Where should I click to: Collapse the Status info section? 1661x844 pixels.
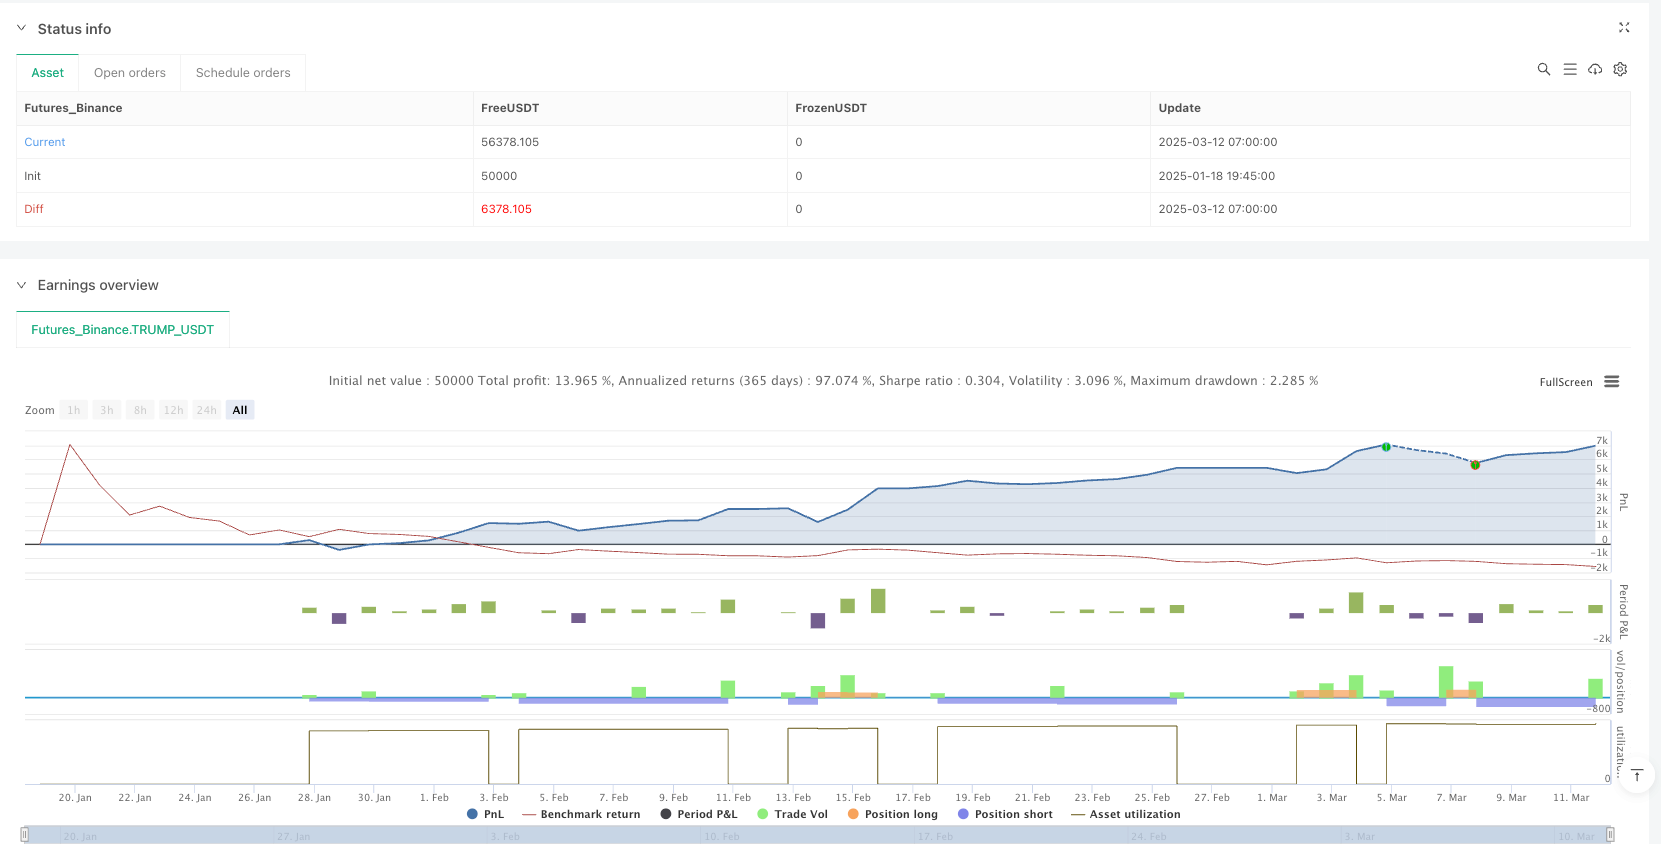22,28
